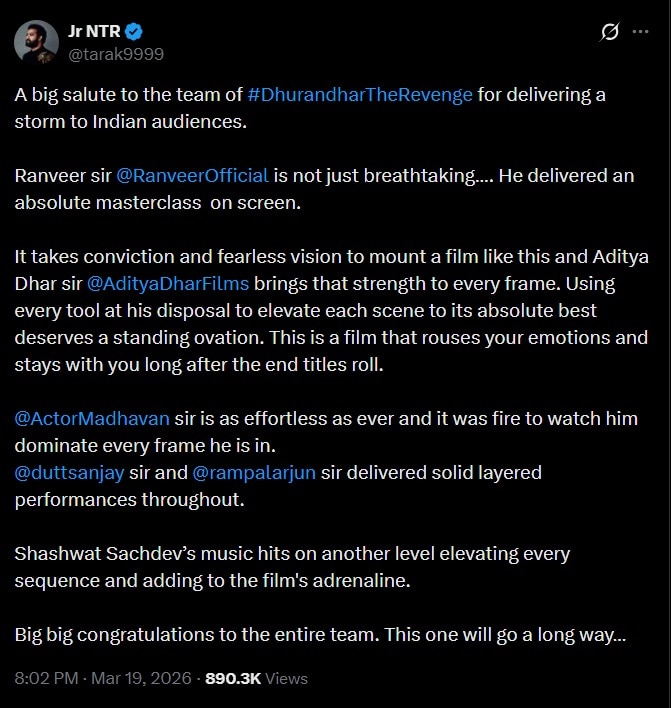Open the Jr NTR display name link
This screenshot has height=708, width=671.
[94, 31]
